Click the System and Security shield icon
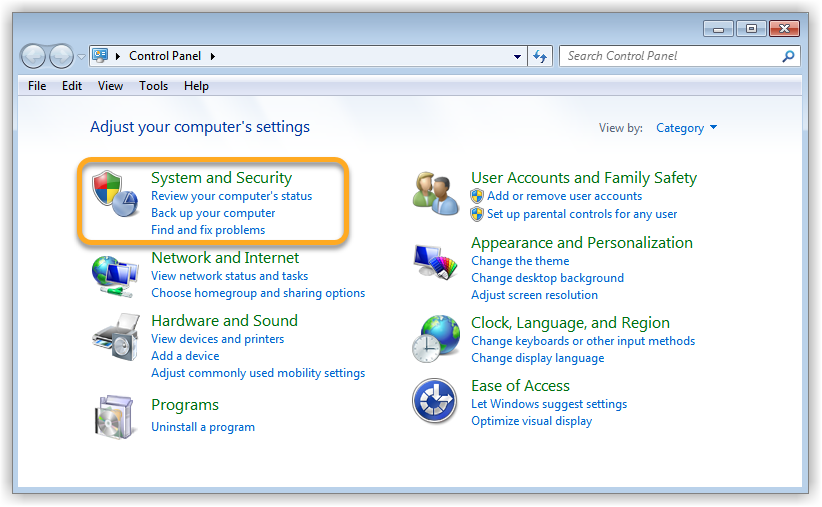822x507 pixels. pyautogui.click(x=114, y=192)
